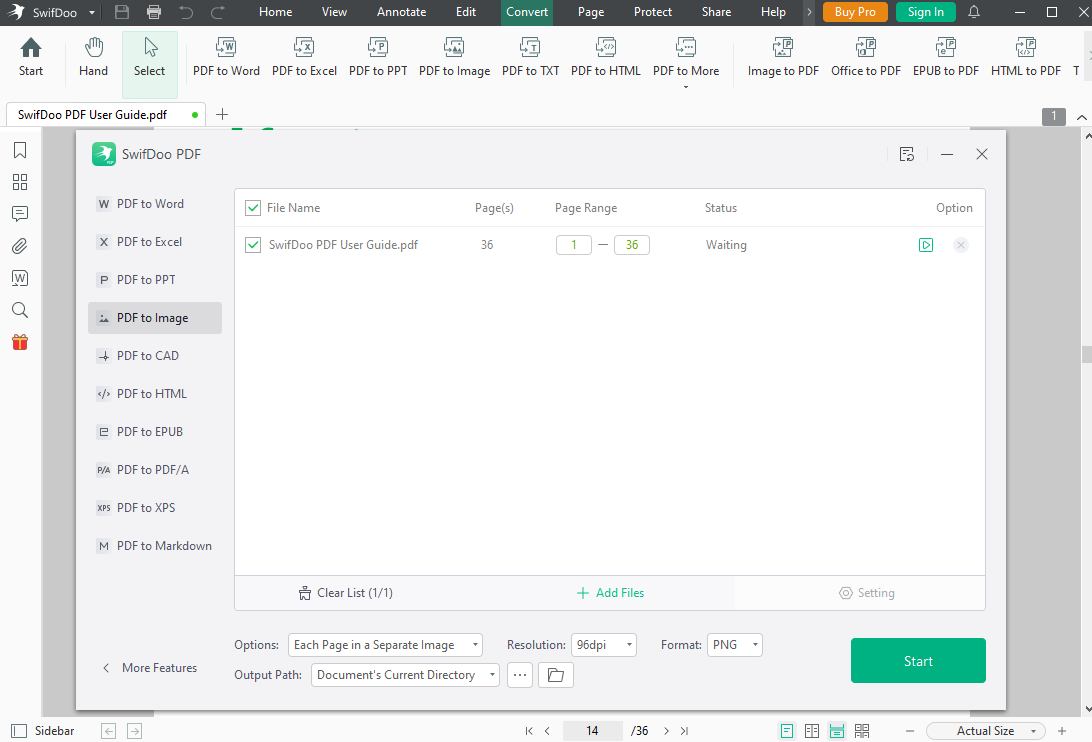The width and height of the screenshot is (1092, 742).
Task: Open the Resolution 96dpi dropdown
Action: (604, 645)
